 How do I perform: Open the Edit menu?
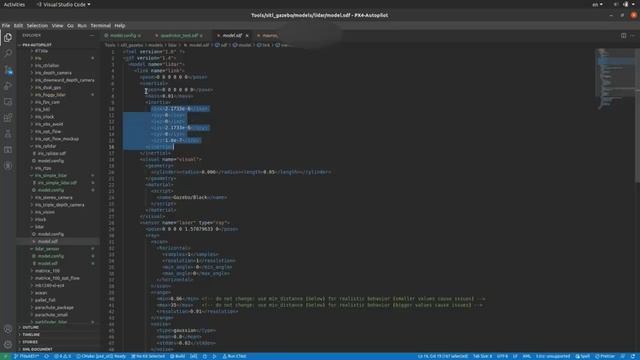18,25
